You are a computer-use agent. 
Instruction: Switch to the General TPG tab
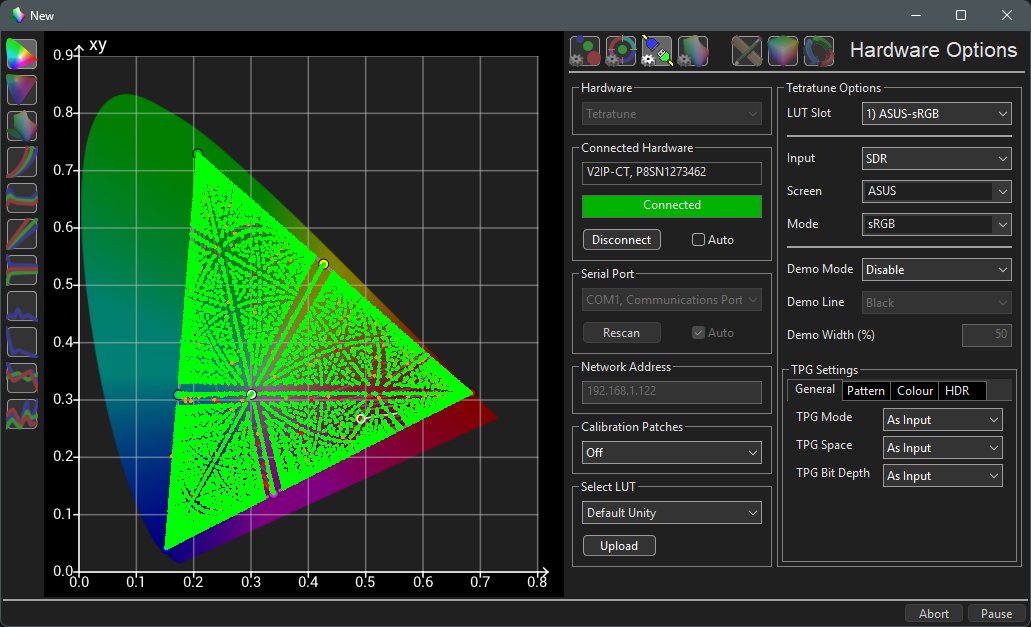[815, 389]
